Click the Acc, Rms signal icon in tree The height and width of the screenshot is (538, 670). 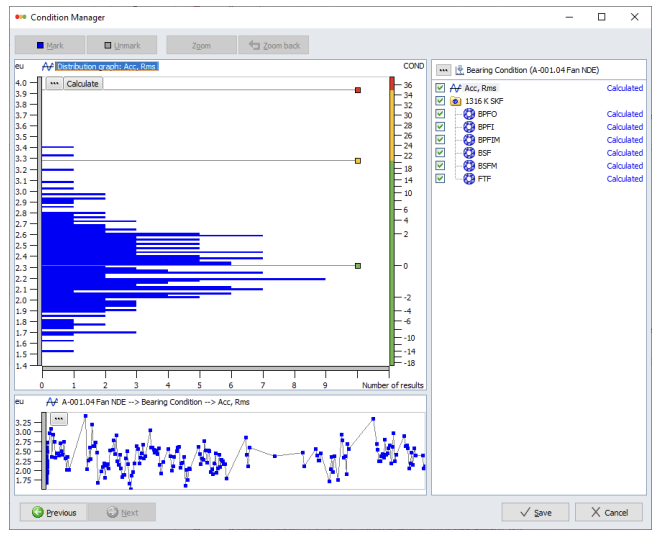[x=455, y=88]
